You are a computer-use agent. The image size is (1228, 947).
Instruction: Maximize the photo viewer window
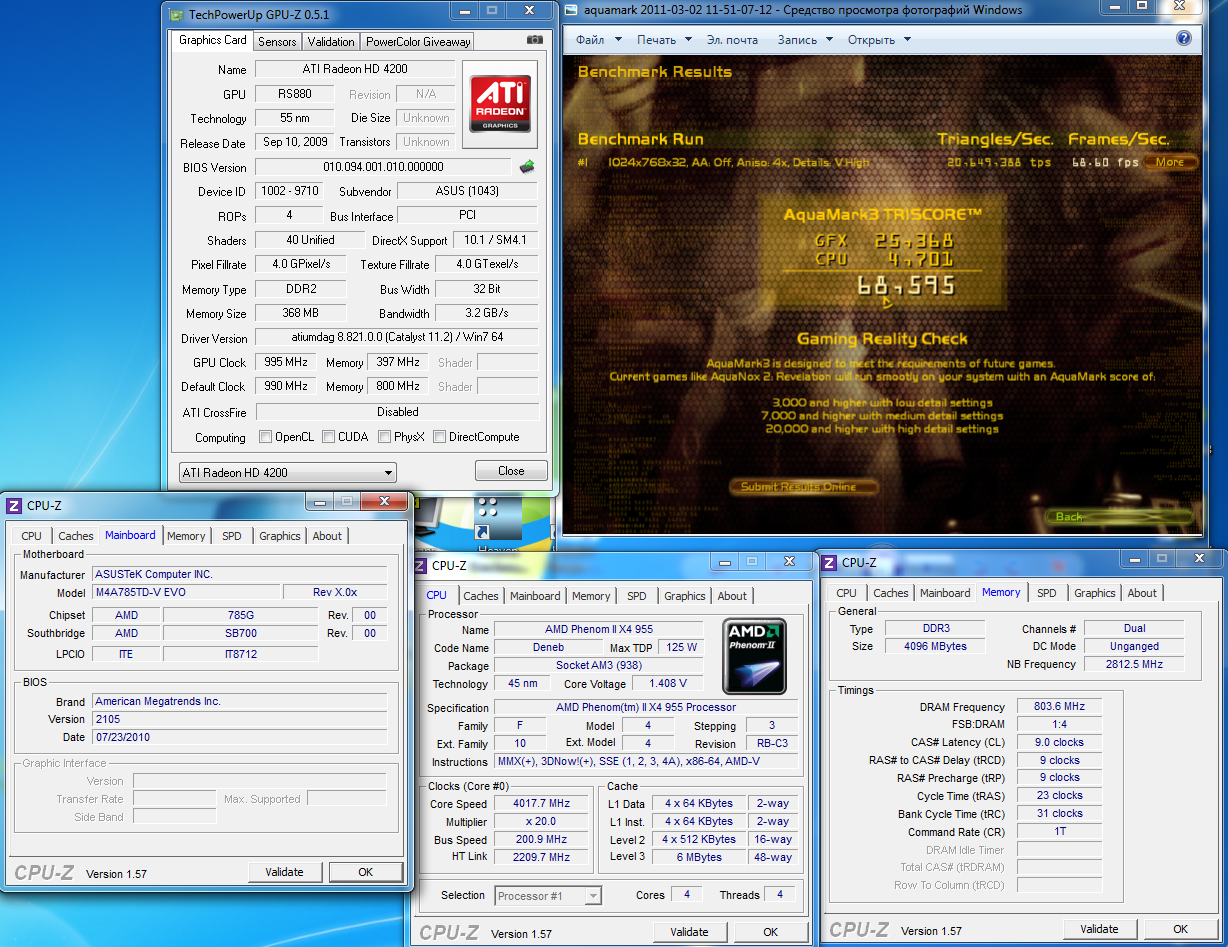pos(1144,8)
